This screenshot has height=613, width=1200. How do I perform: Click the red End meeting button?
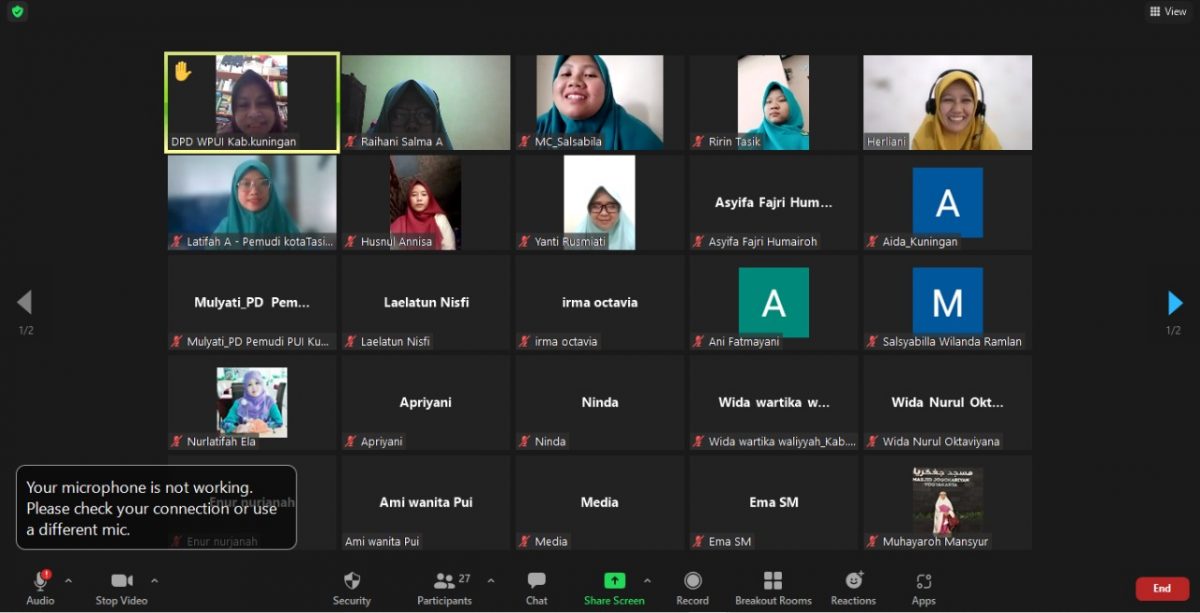point(1162,588)
